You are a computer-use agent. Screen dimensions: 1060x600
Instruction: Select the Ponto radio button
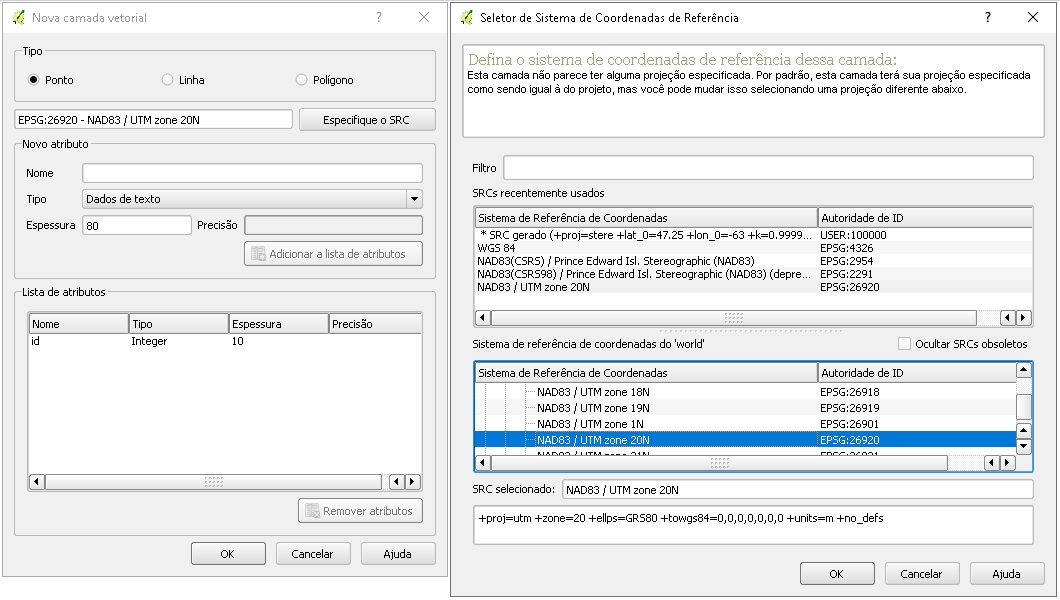(x=34, y=80)
